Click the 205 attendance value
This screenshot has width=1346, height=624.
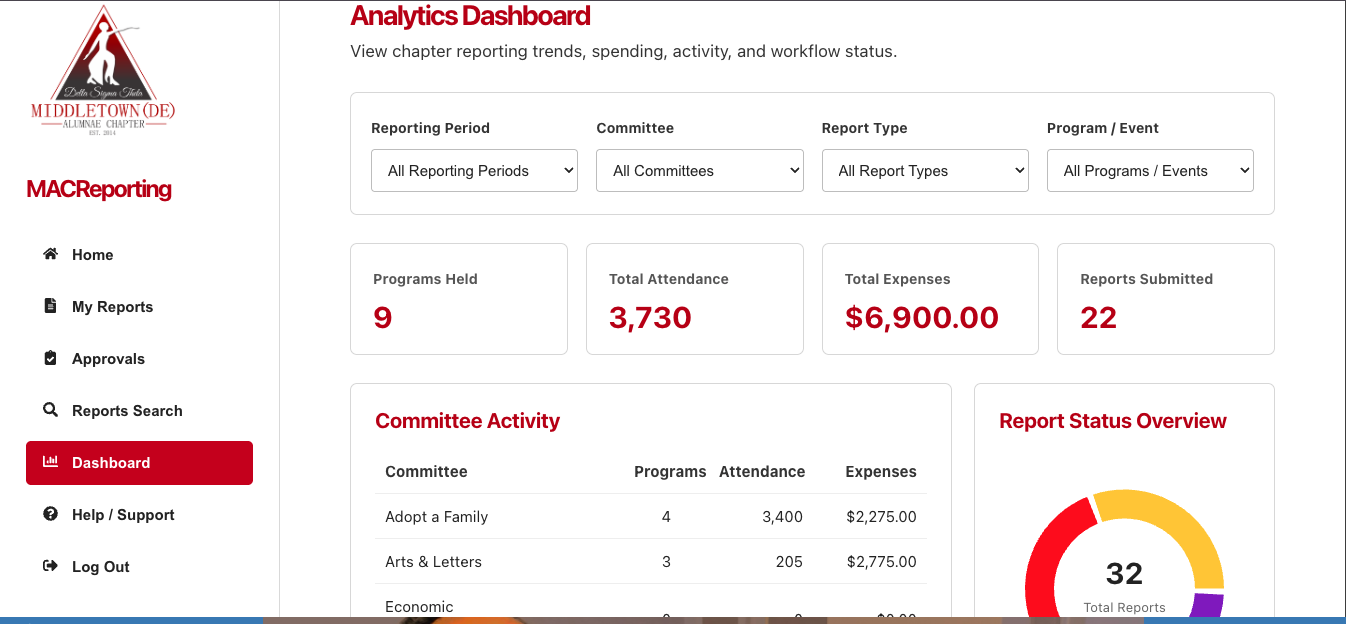pos(789,562)
